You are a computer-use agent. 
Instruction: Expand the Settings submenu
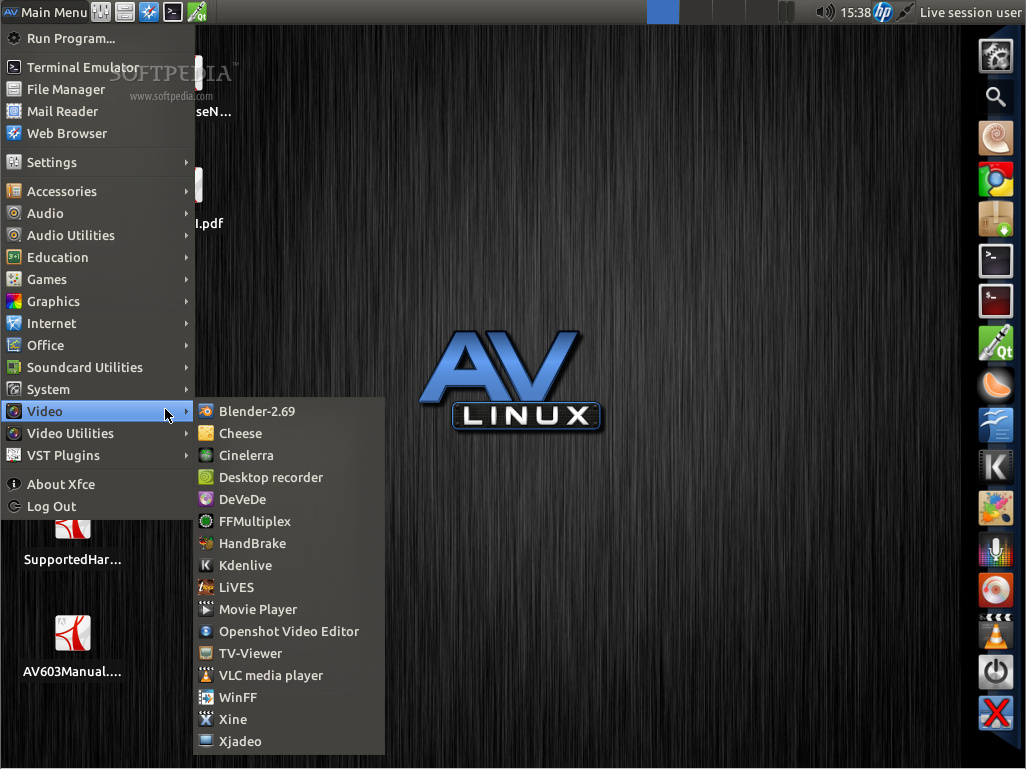point(98,162)
